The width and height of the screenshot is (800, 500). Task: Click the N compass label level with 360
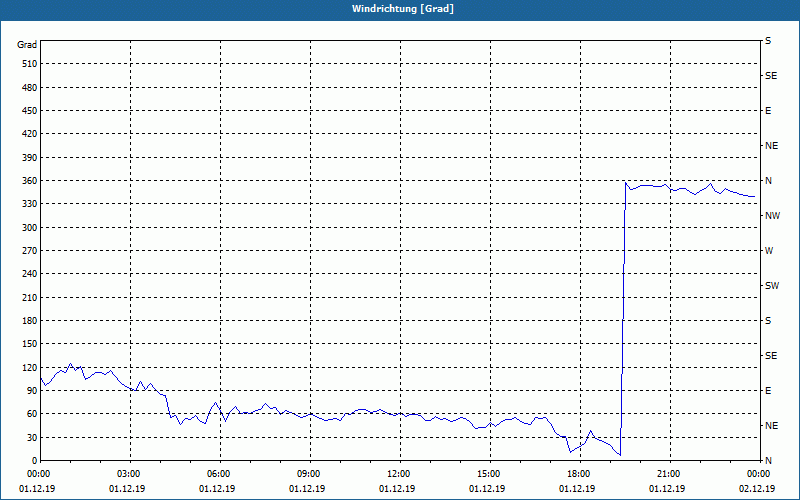coord(768,181)
